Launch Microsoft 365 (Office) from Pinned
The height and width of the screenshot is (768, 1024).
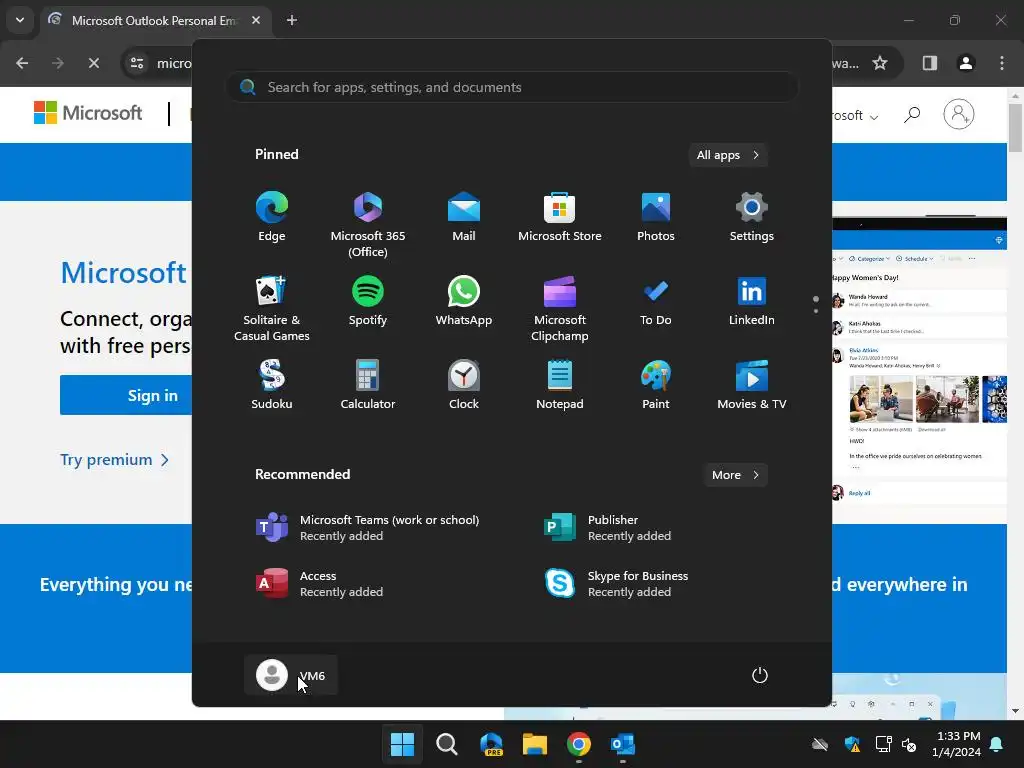[x=368, y=224]
